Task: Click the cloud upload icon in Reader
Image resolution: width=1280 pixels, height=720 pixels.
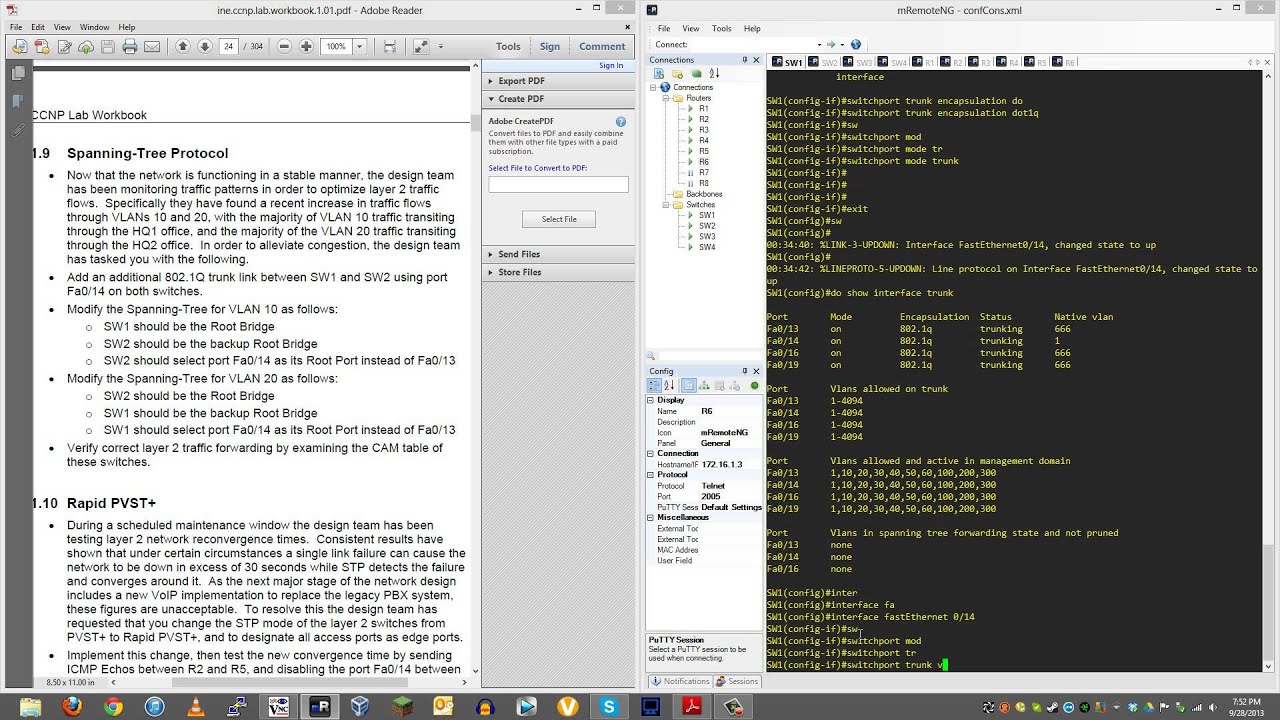Action: (85, 46)
